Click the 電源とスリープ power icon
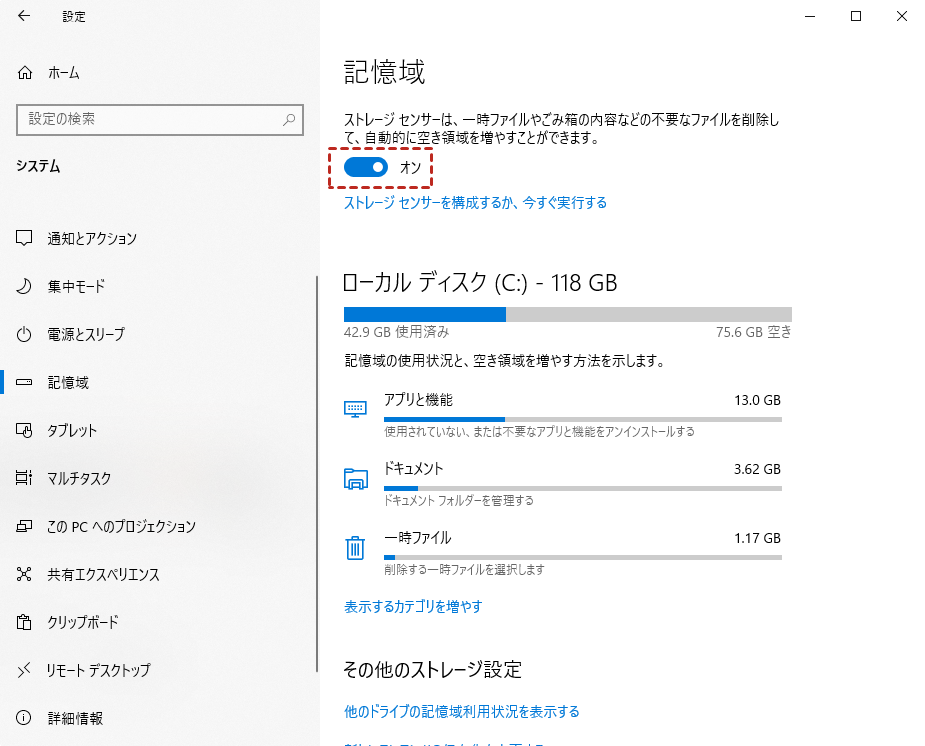 coord(24,334)
